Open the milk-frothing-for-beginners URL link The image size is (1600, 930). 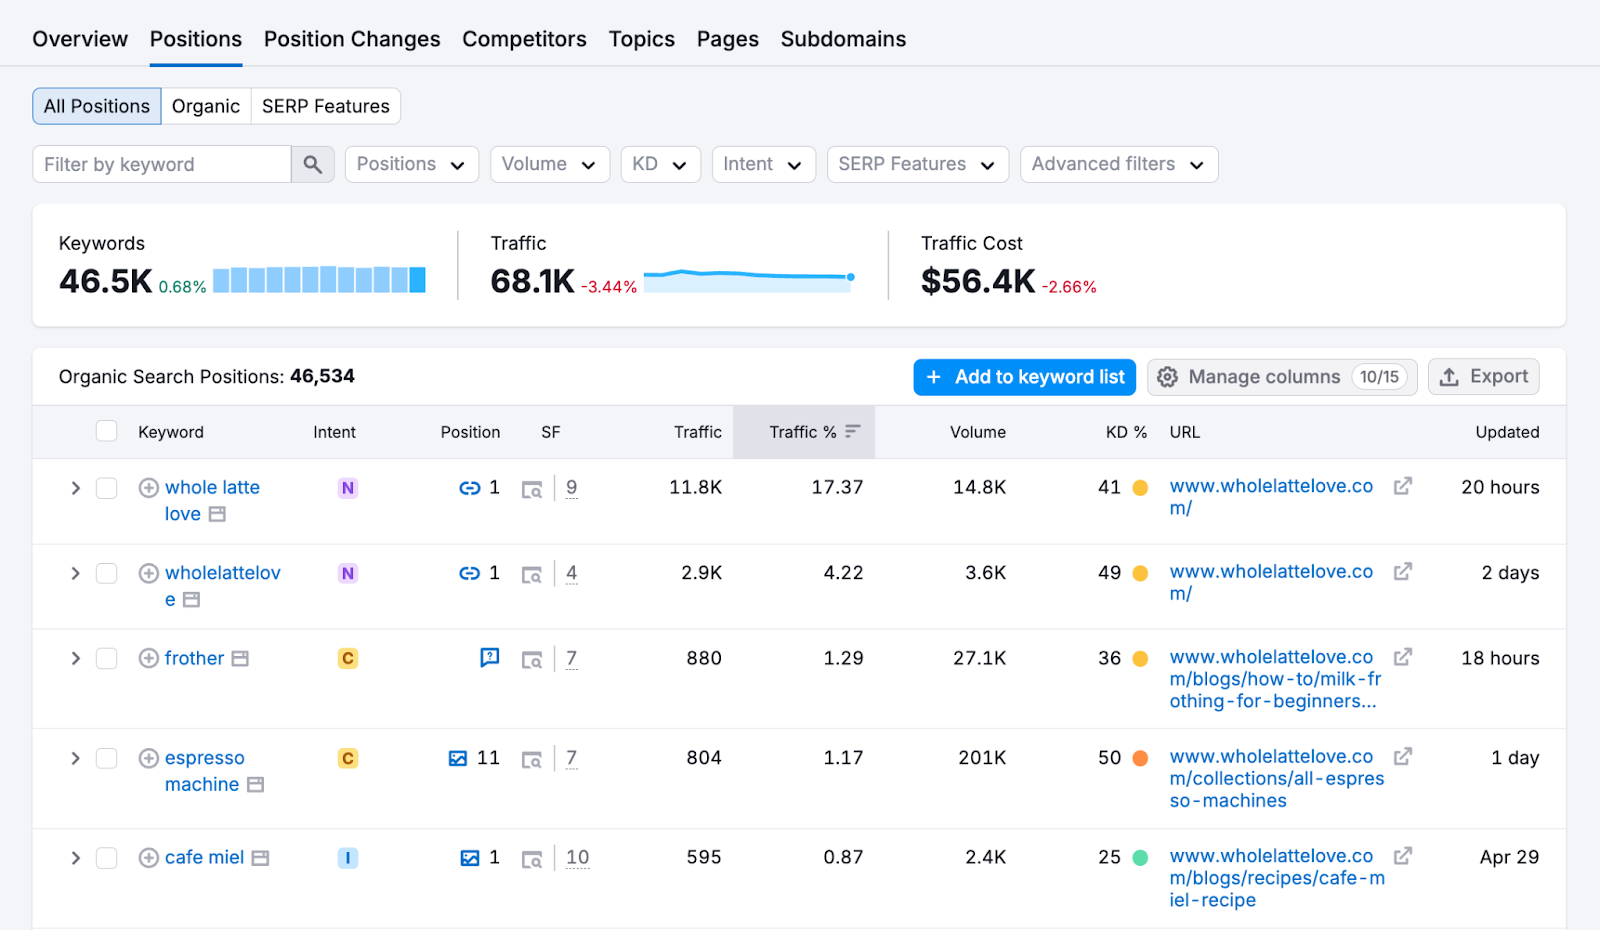tap(1276, 679)
